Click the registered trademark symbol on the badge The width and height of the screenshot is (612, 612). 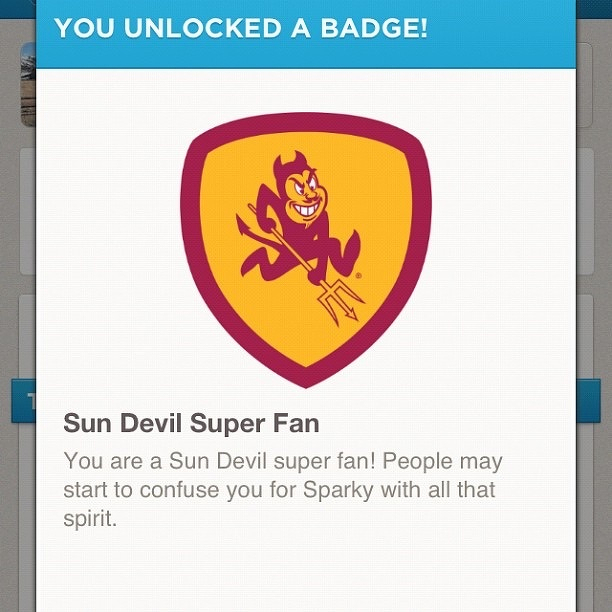pyautogui.click(x=357, y=273)
